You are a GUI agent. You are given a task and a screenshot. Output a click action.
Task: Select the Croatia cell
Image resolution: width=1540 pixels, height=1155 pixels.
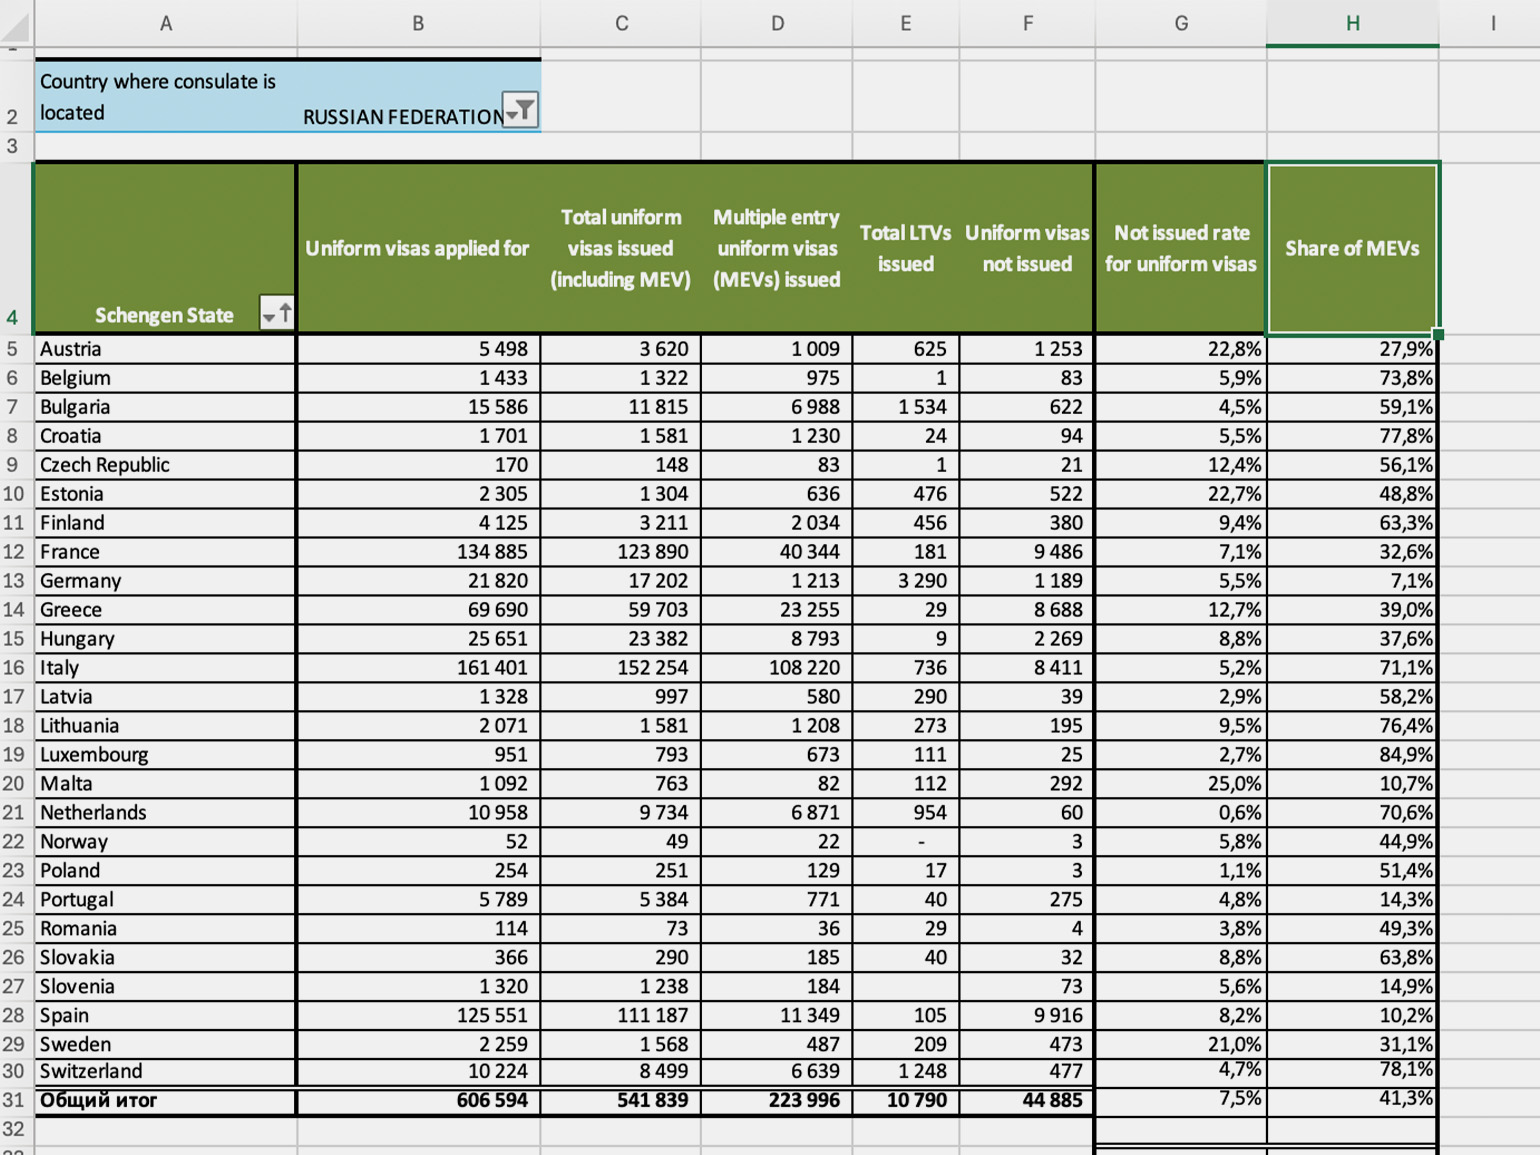[x=166, y=436]
